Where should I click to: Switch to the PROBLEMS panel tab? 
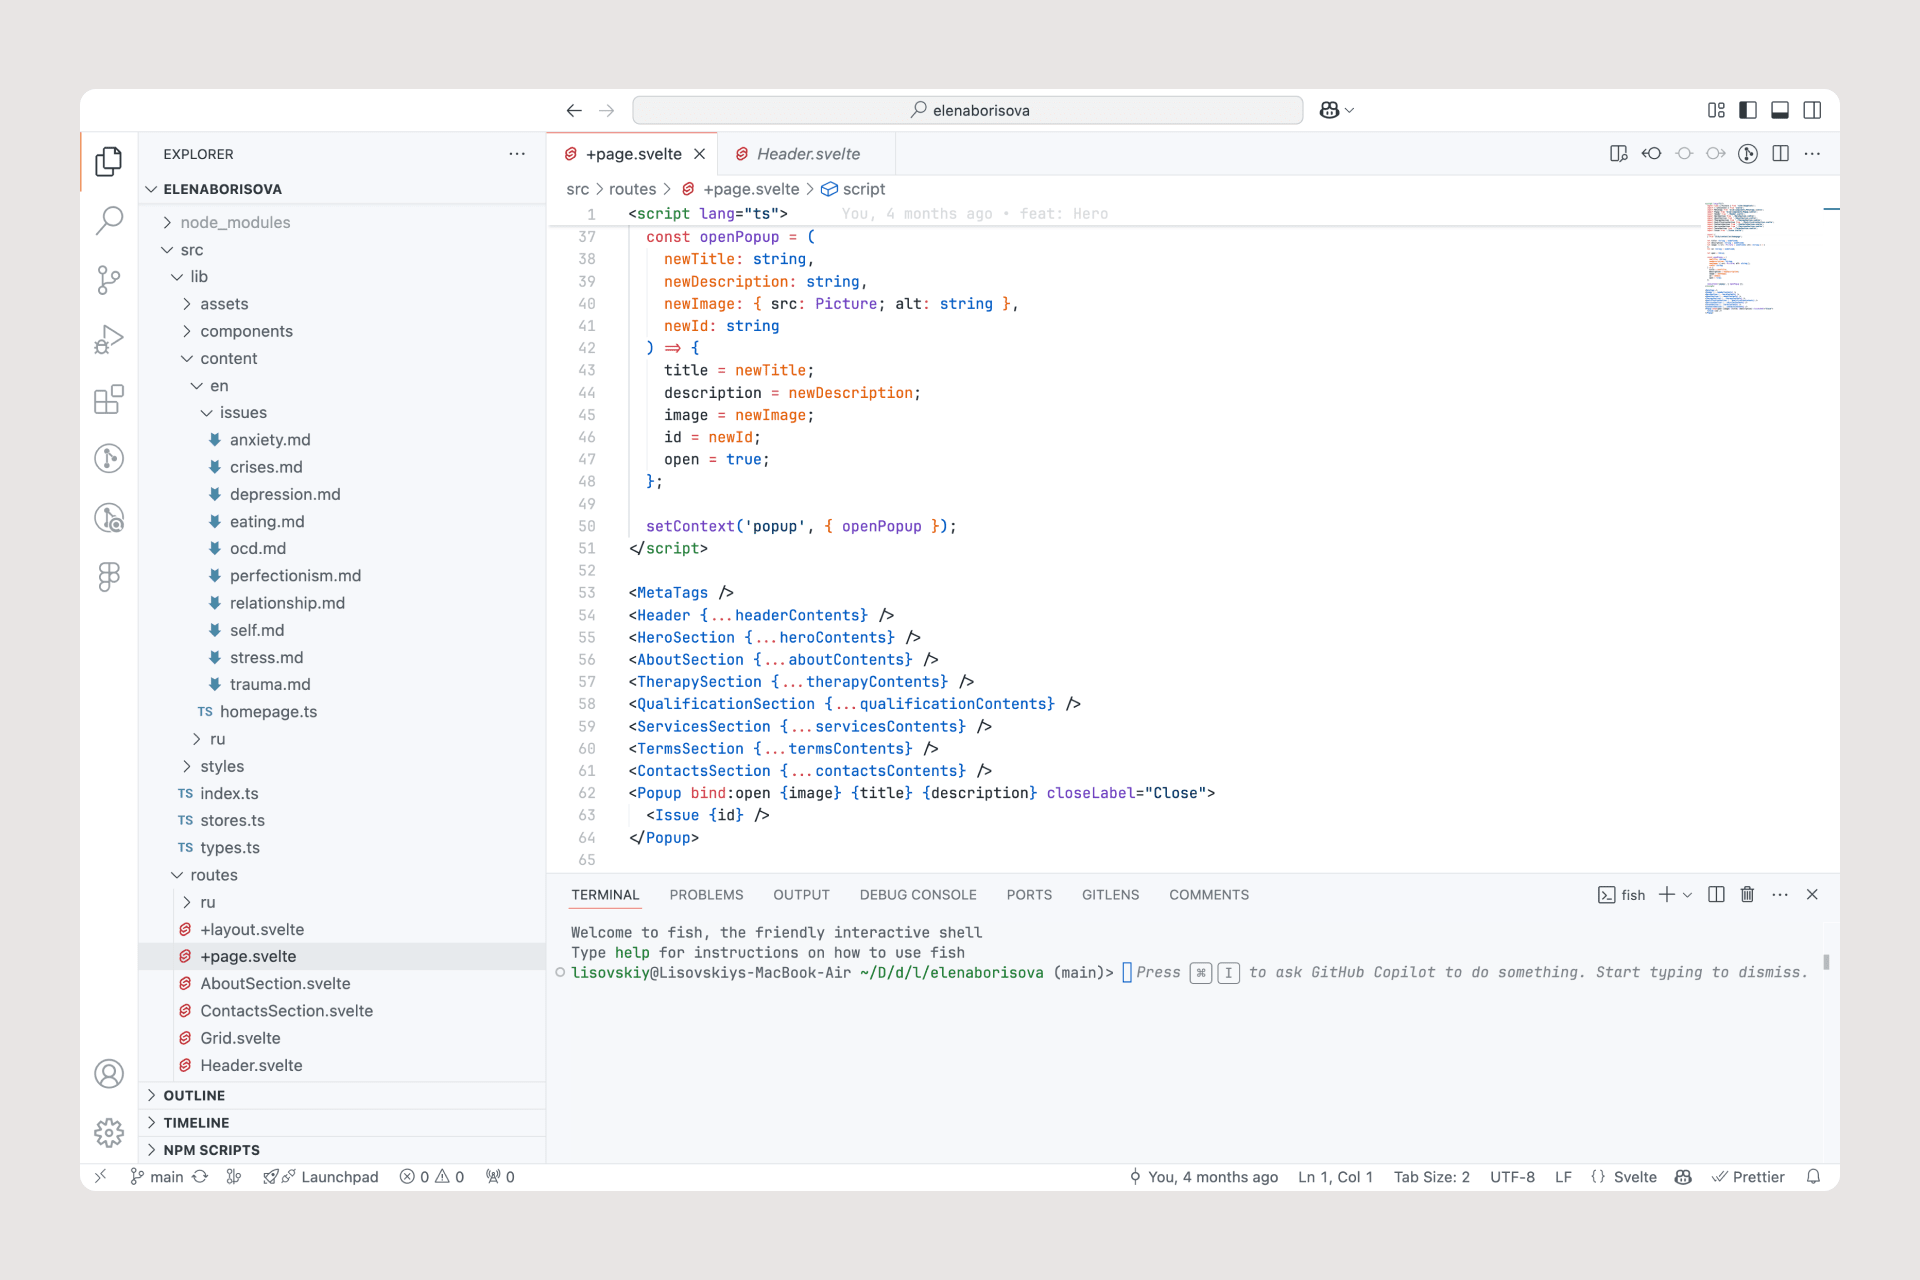[x=706, y=895]
